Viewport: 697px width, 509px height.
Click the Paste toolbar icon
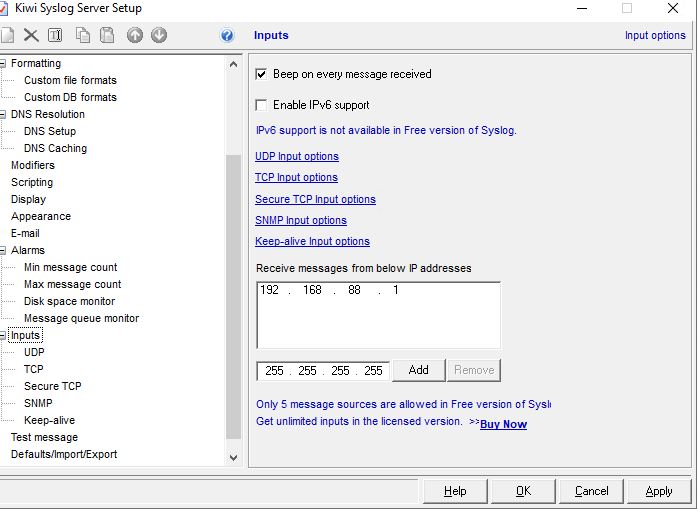107,35
